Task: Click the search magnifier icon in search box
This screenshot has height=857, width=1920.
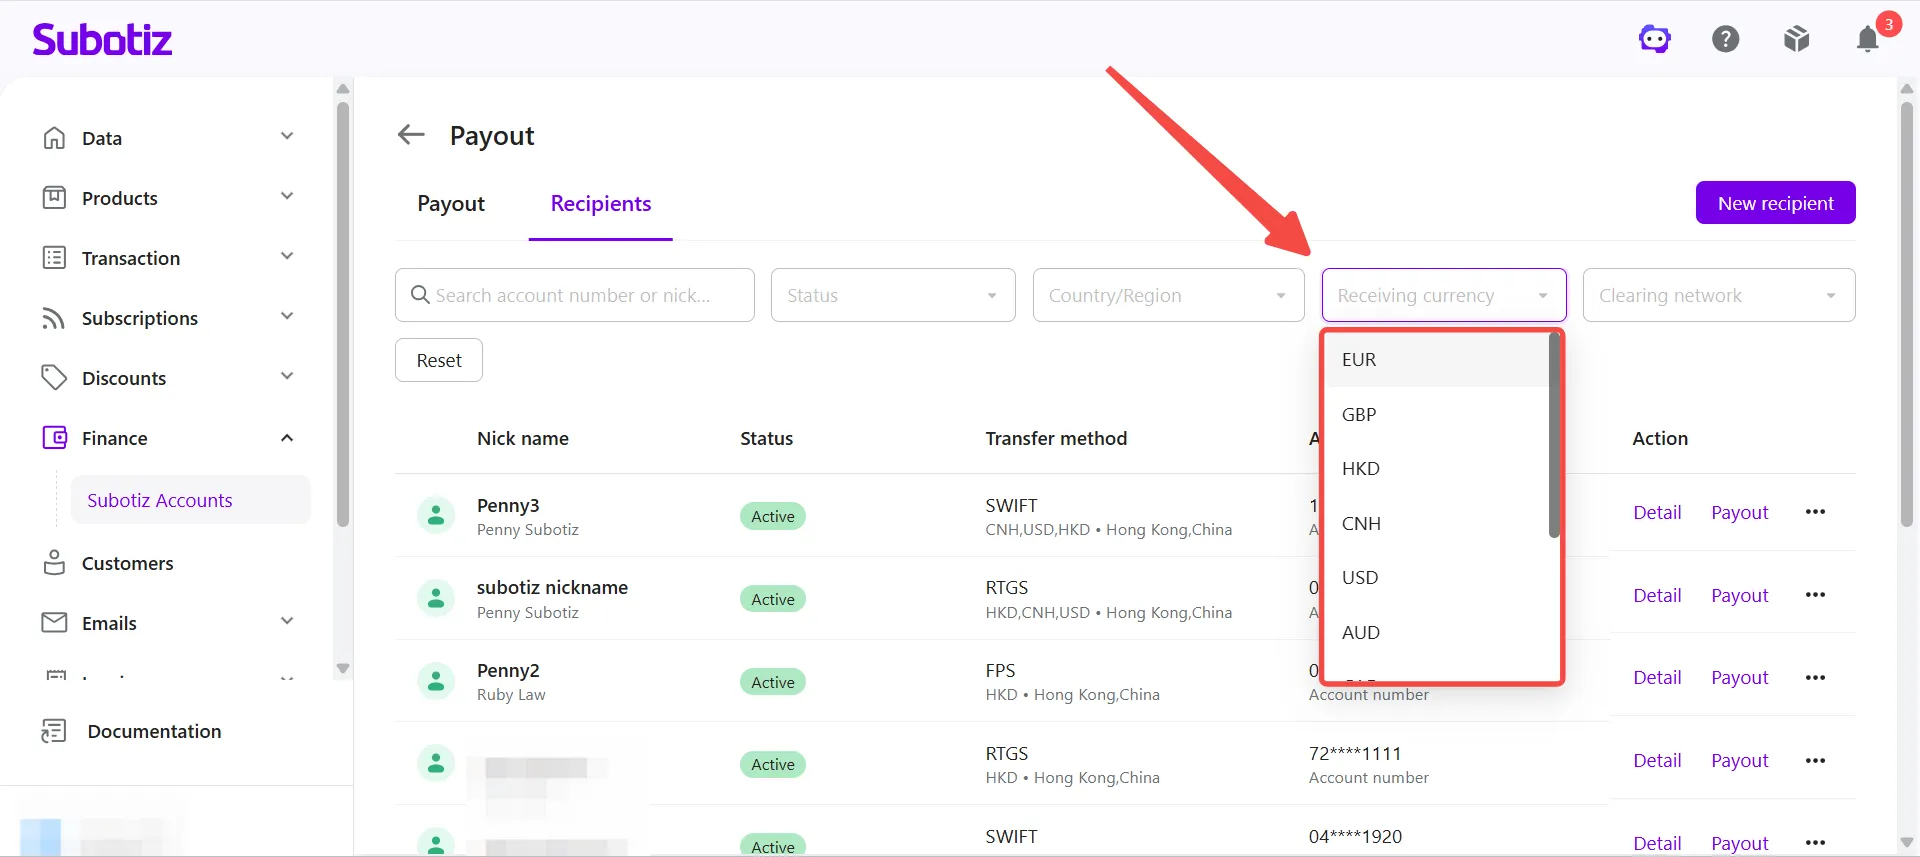Action: point(420,295)
